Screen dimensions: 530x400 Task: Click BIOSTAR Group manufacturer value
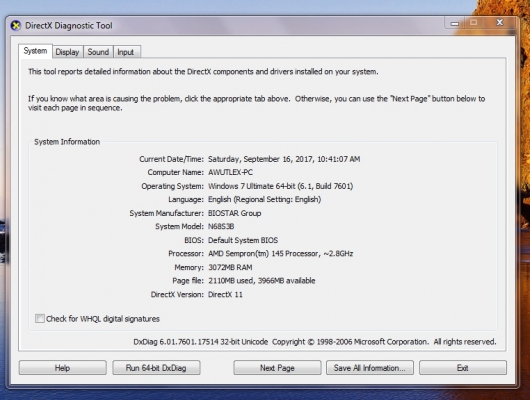pos(235,213)
